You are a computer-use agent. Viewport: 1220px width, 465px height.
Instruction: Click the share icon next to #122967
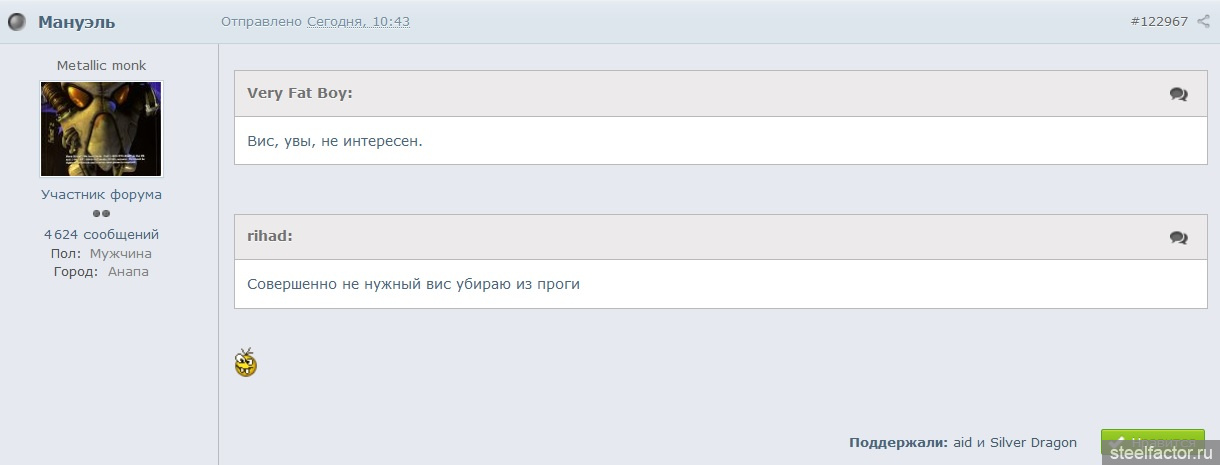coord(1203,21)
